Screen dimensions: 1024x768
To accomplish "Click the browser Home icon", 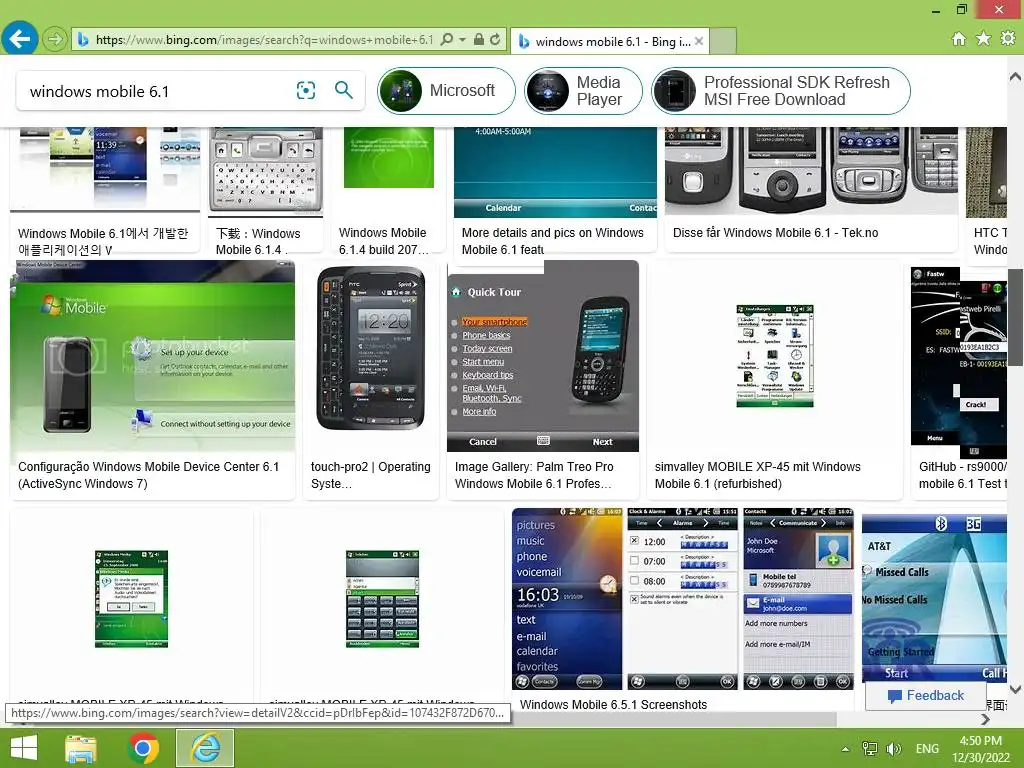I will (x=958, y=39).
